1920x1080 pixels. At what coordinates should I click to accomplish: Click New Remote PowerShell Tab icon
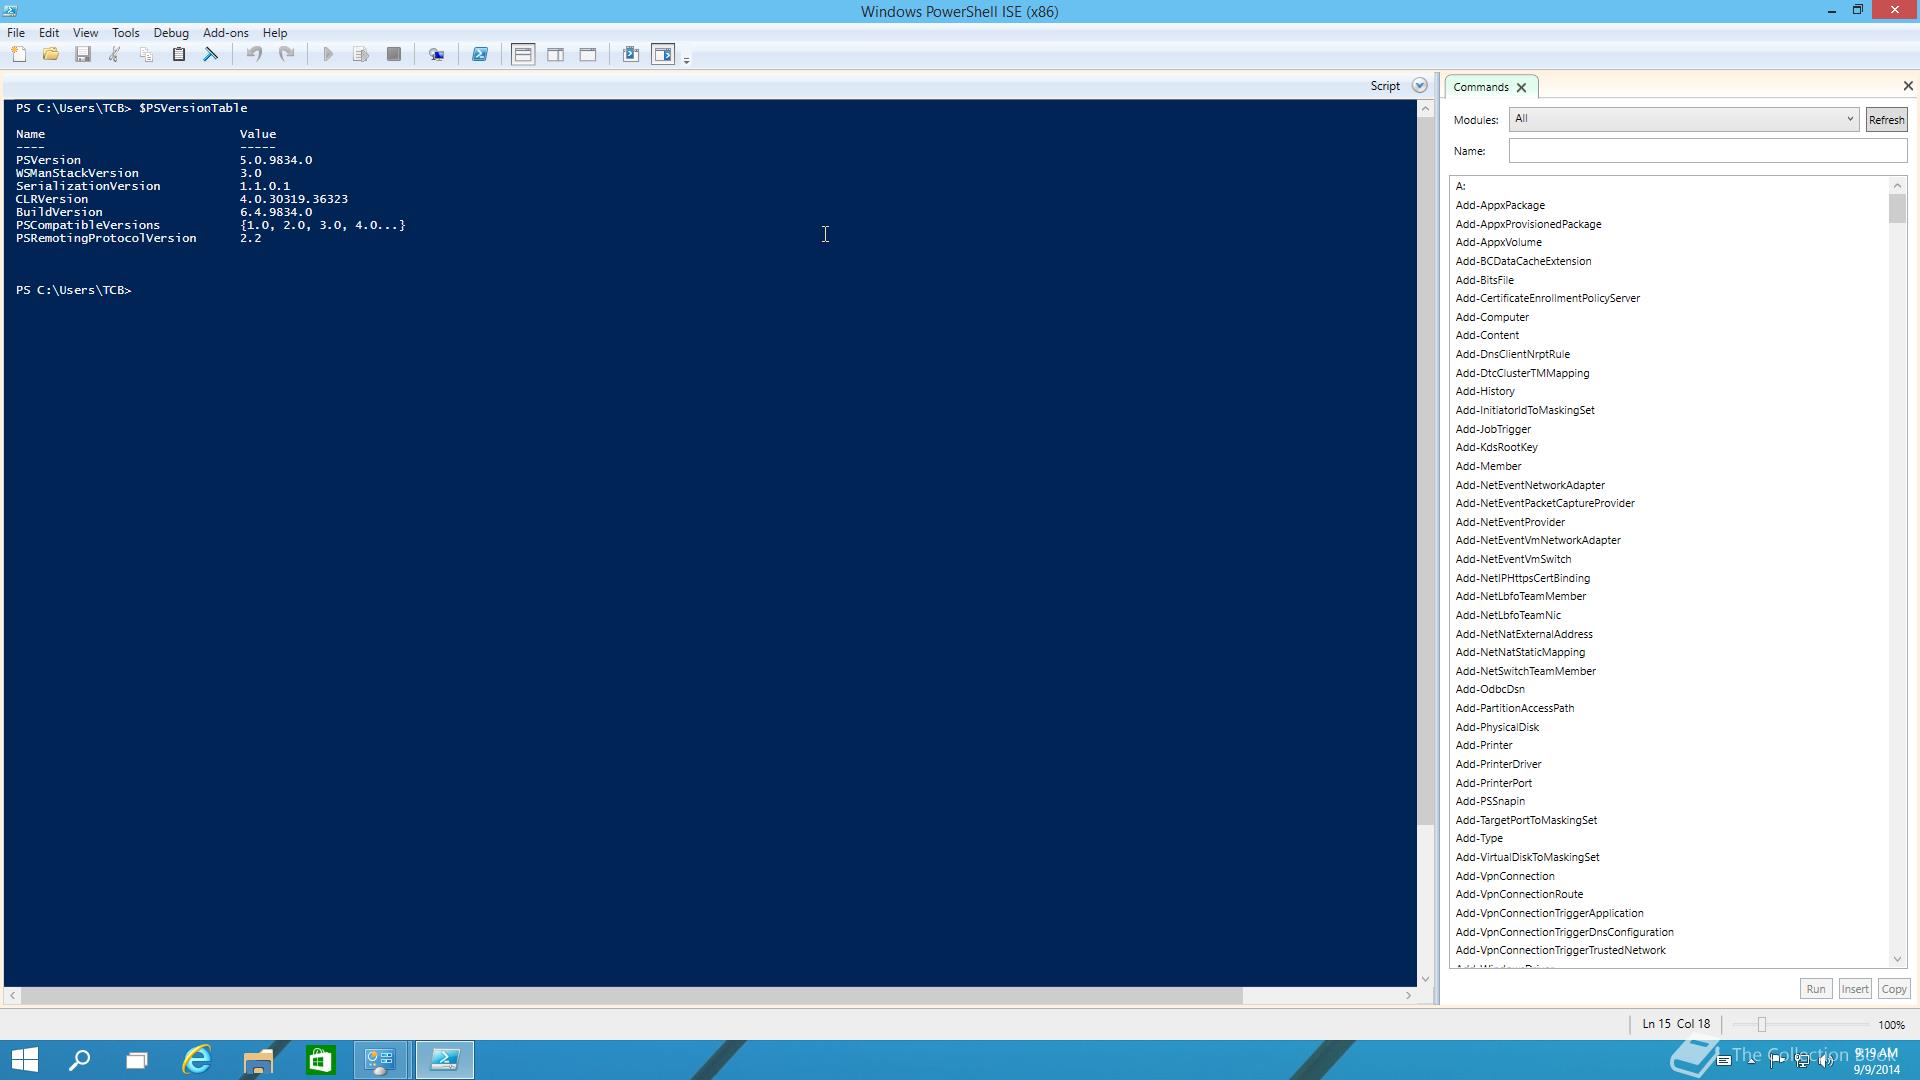click(x=436, y=55)
